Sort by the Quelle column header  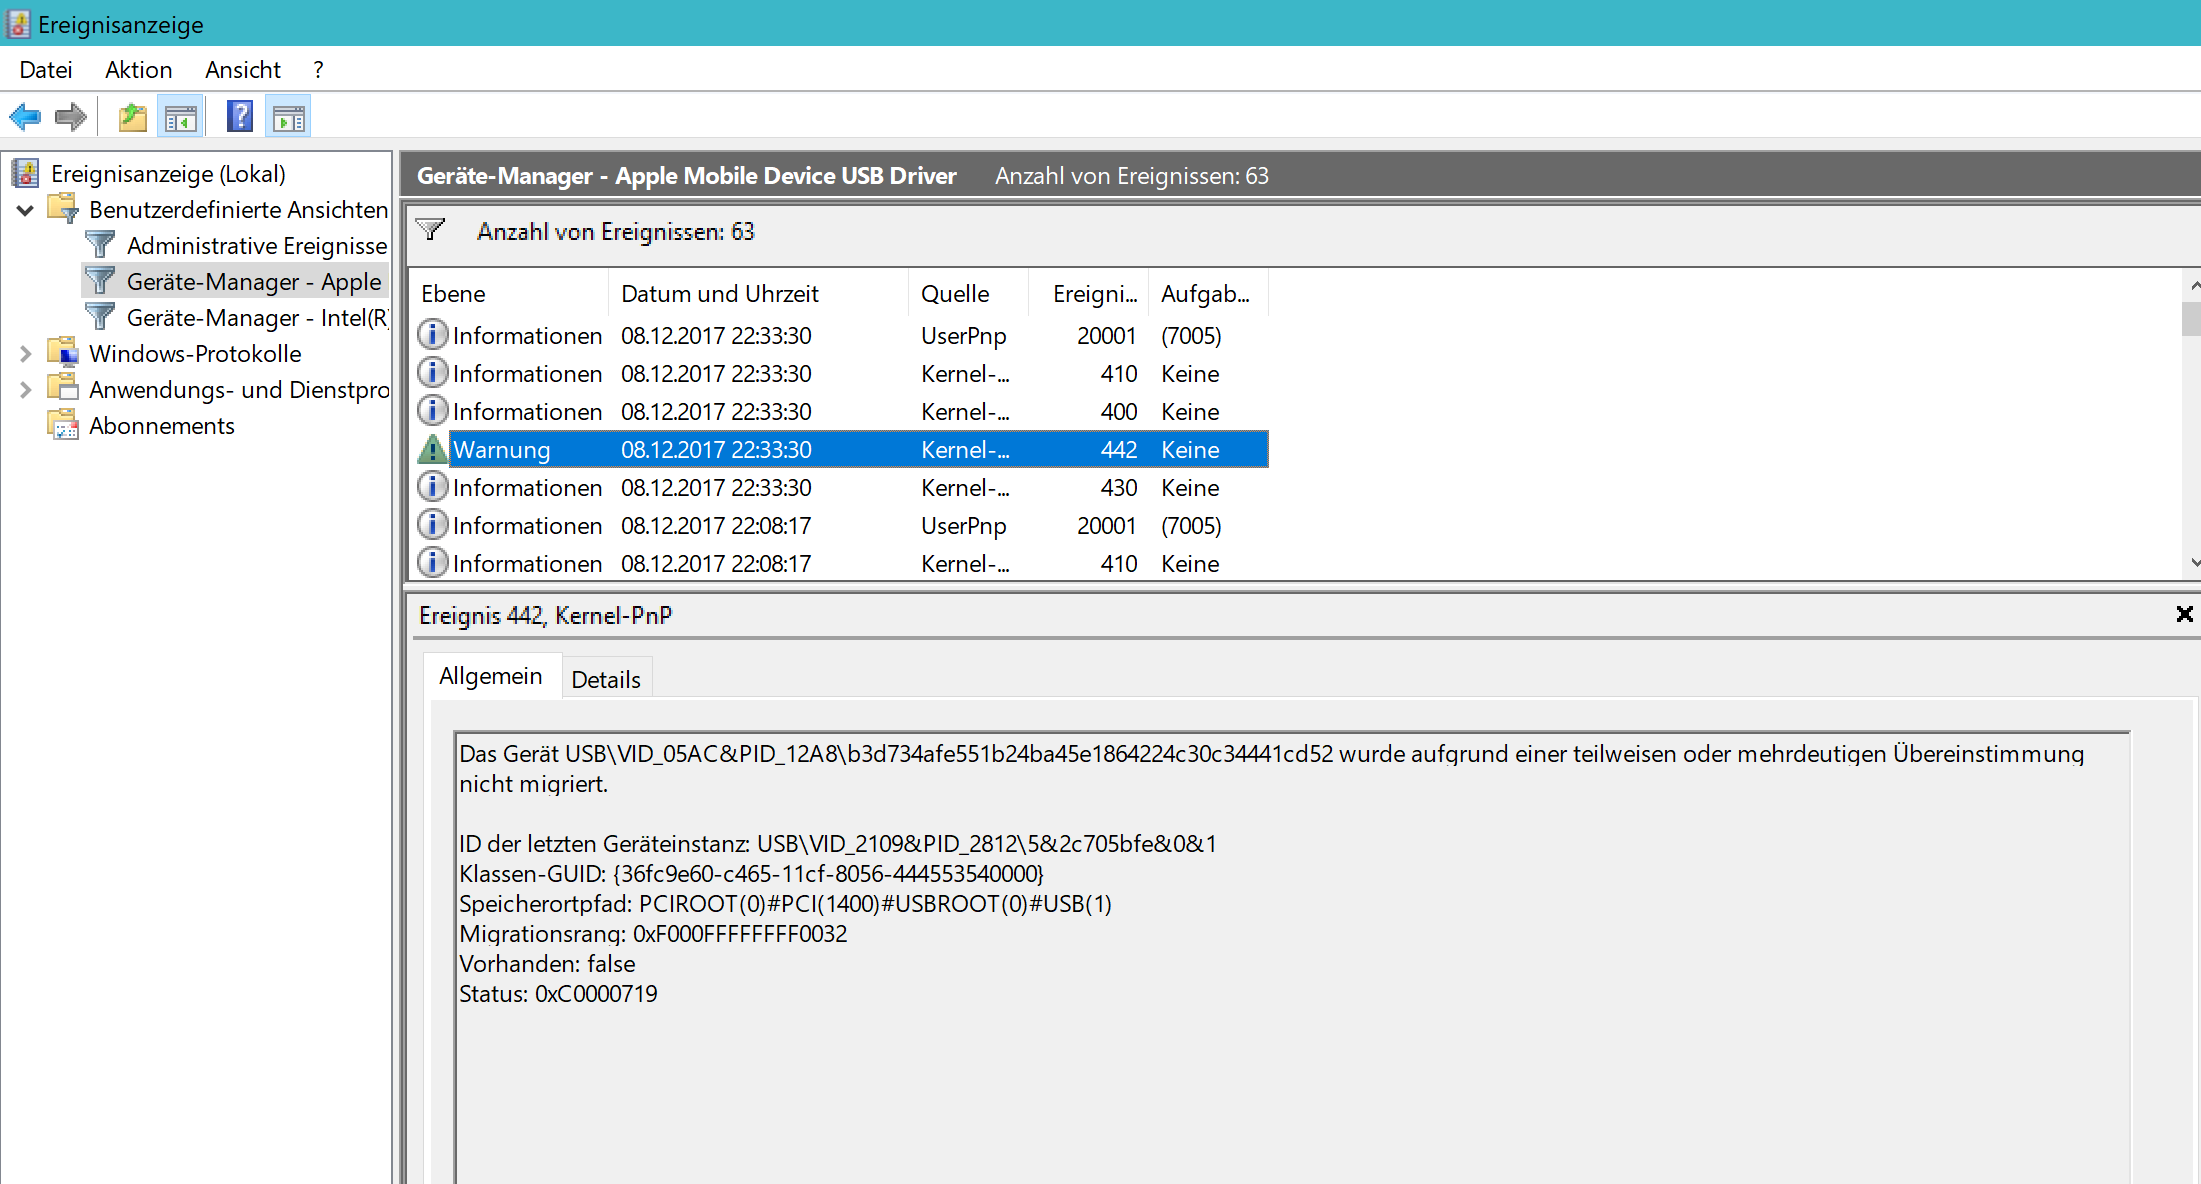(955, 294)
